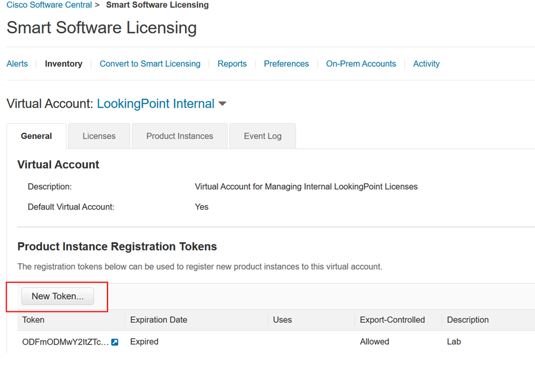
Task: Open the Cisco Software Central breadcrumb link
Action: pos(49,5)
